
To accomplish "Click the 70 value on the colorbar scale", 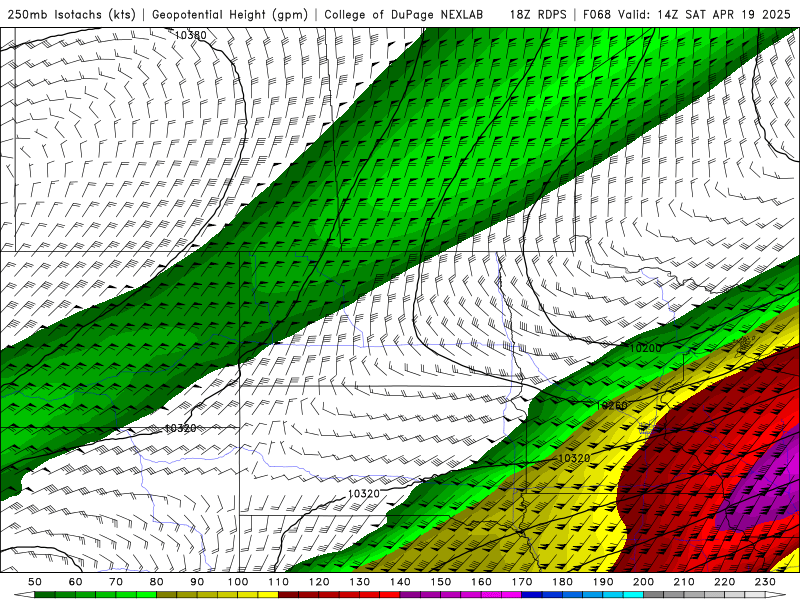I will (x=116, y=582).
